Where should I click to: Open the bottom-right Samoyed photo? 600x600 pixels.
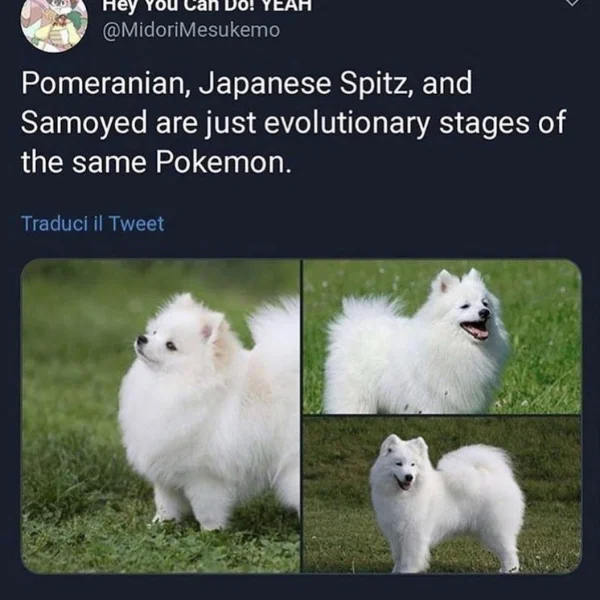click(x=442, y=495)
